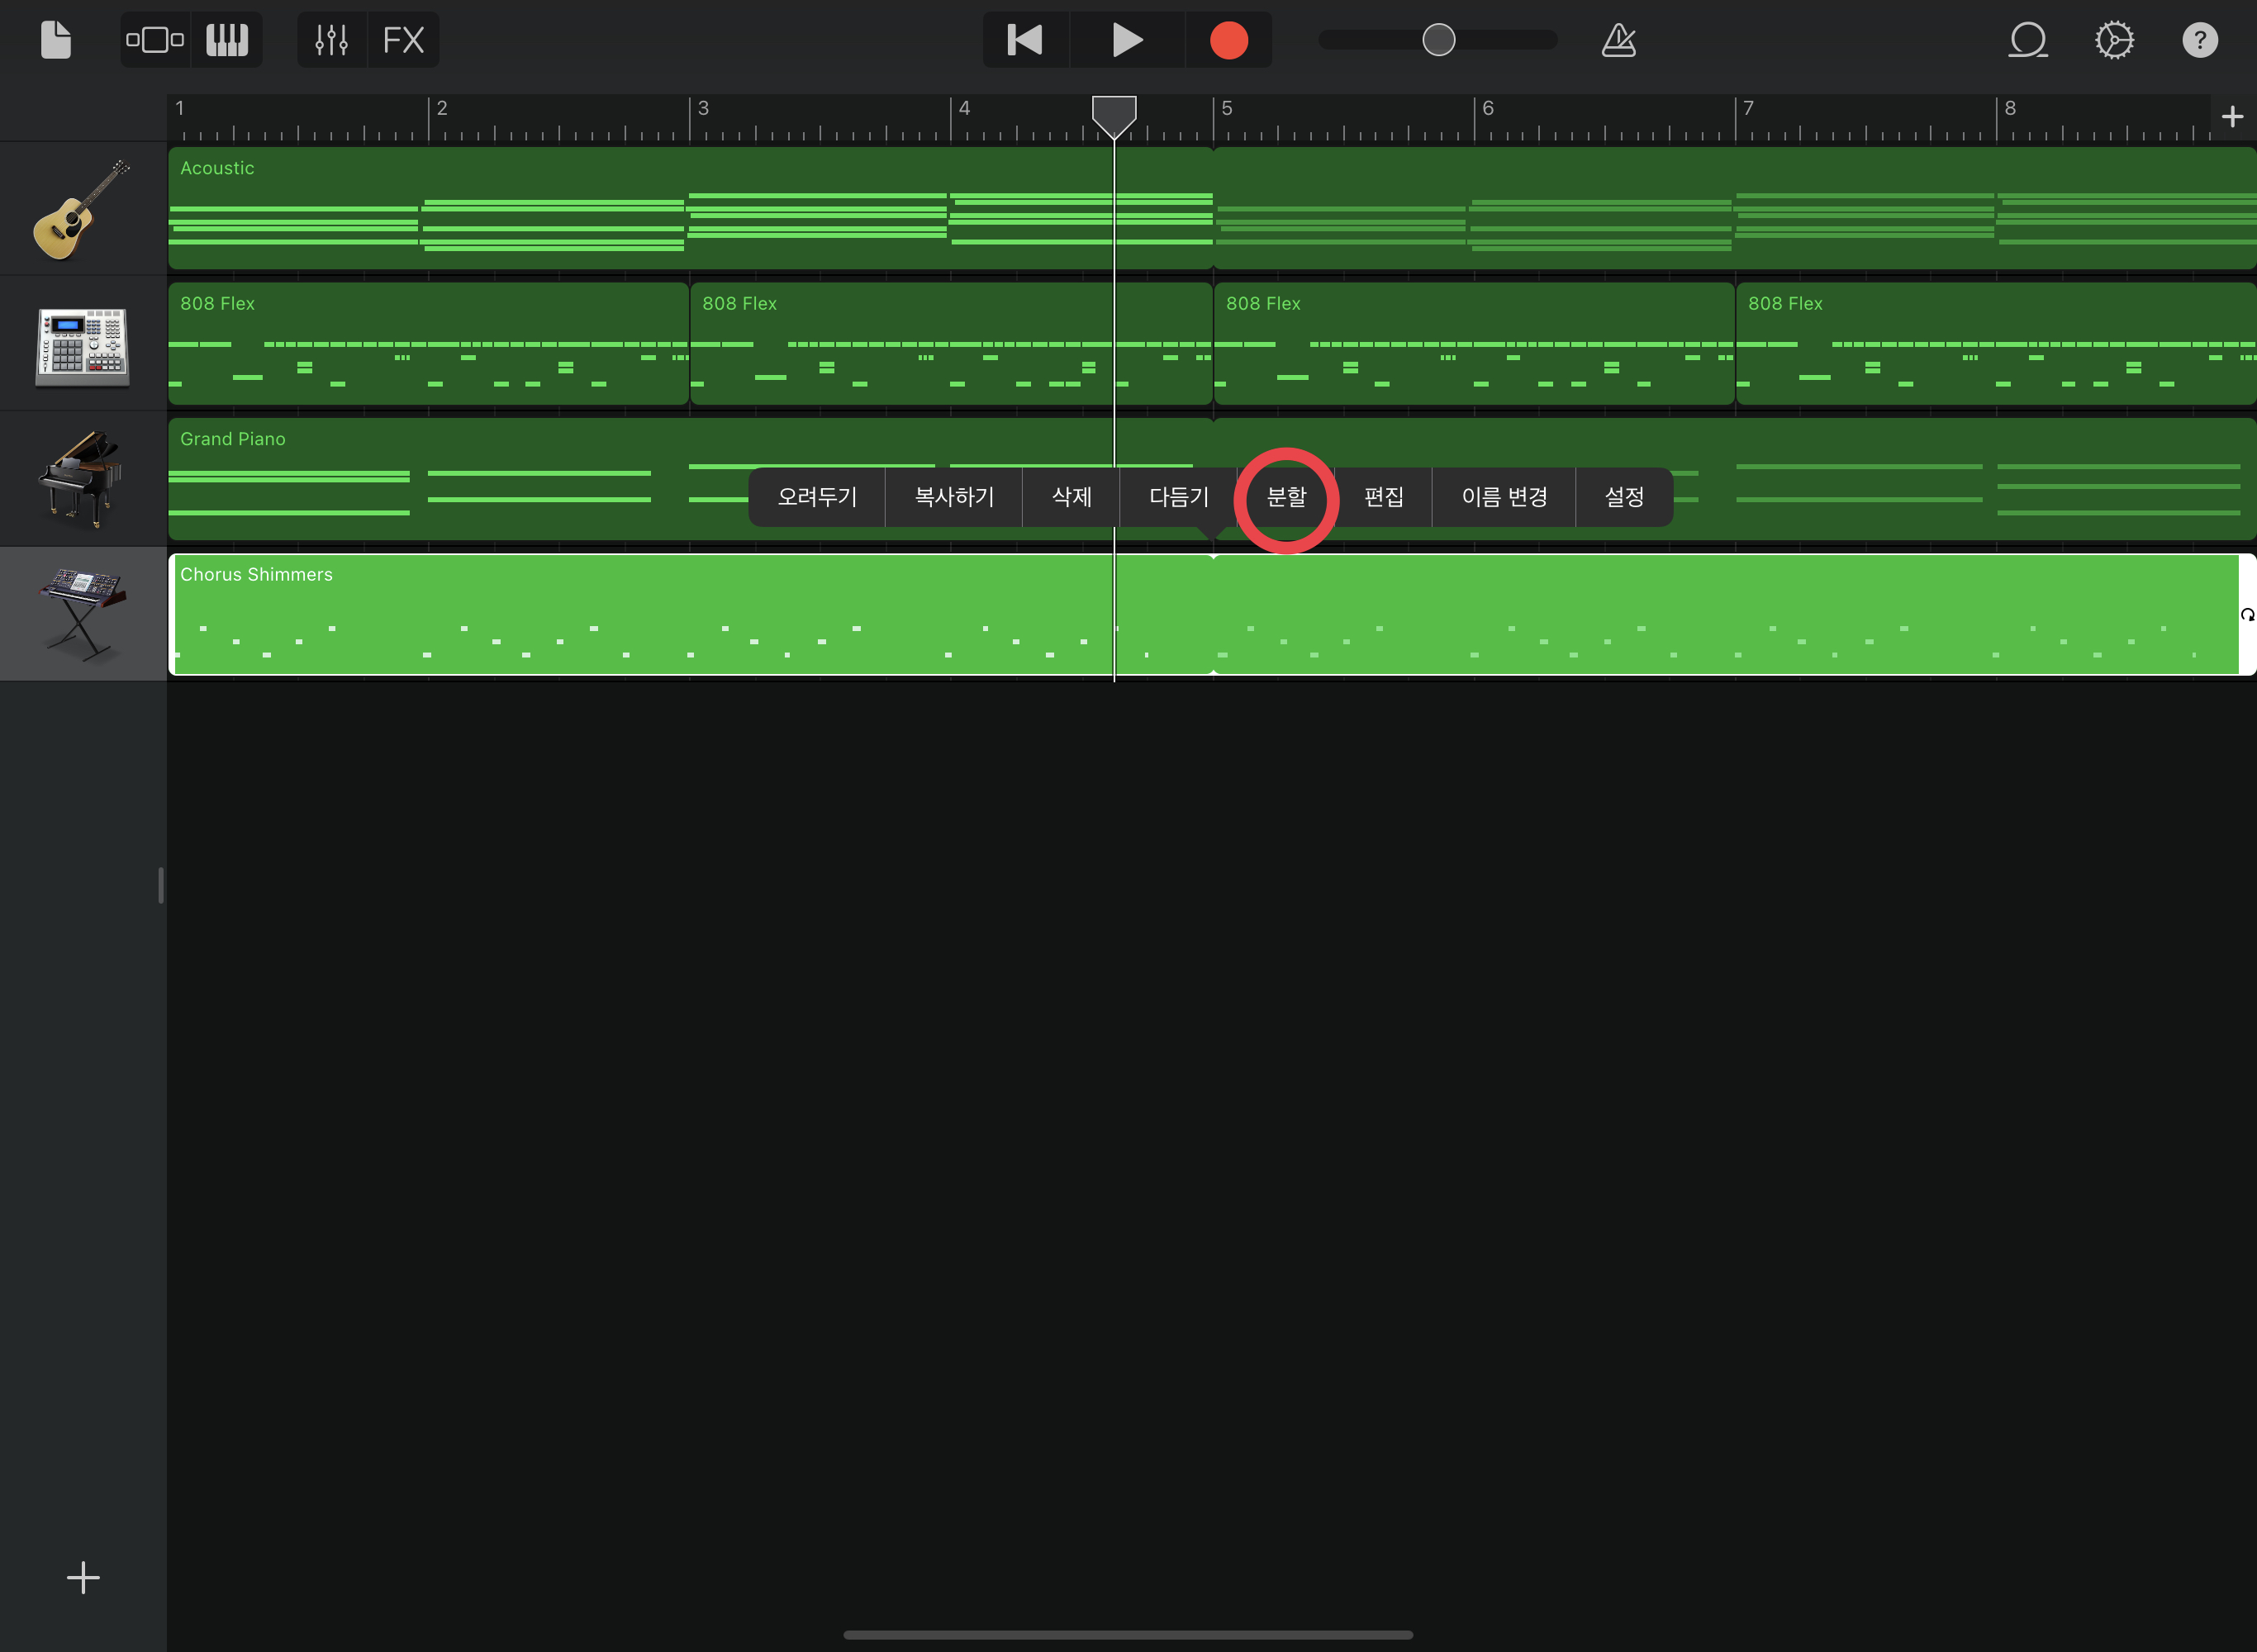Tap bar 6 on the ruler

pos(1488,108)
